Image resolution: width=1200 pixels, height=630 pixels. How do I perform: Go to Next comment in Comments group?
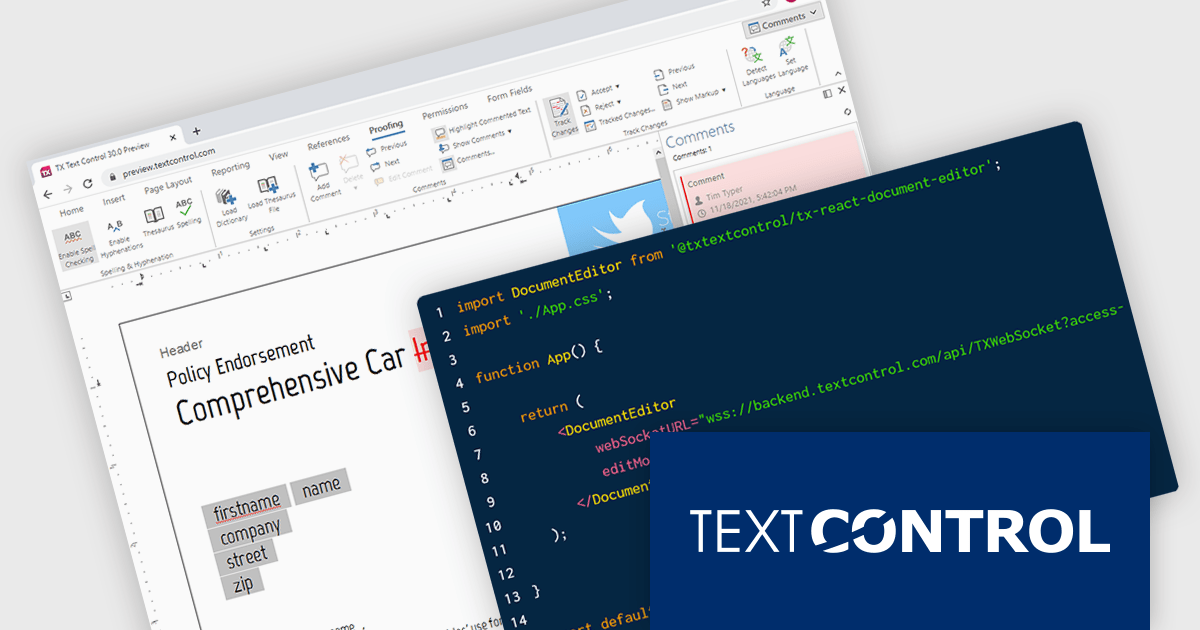coord(384,164)
